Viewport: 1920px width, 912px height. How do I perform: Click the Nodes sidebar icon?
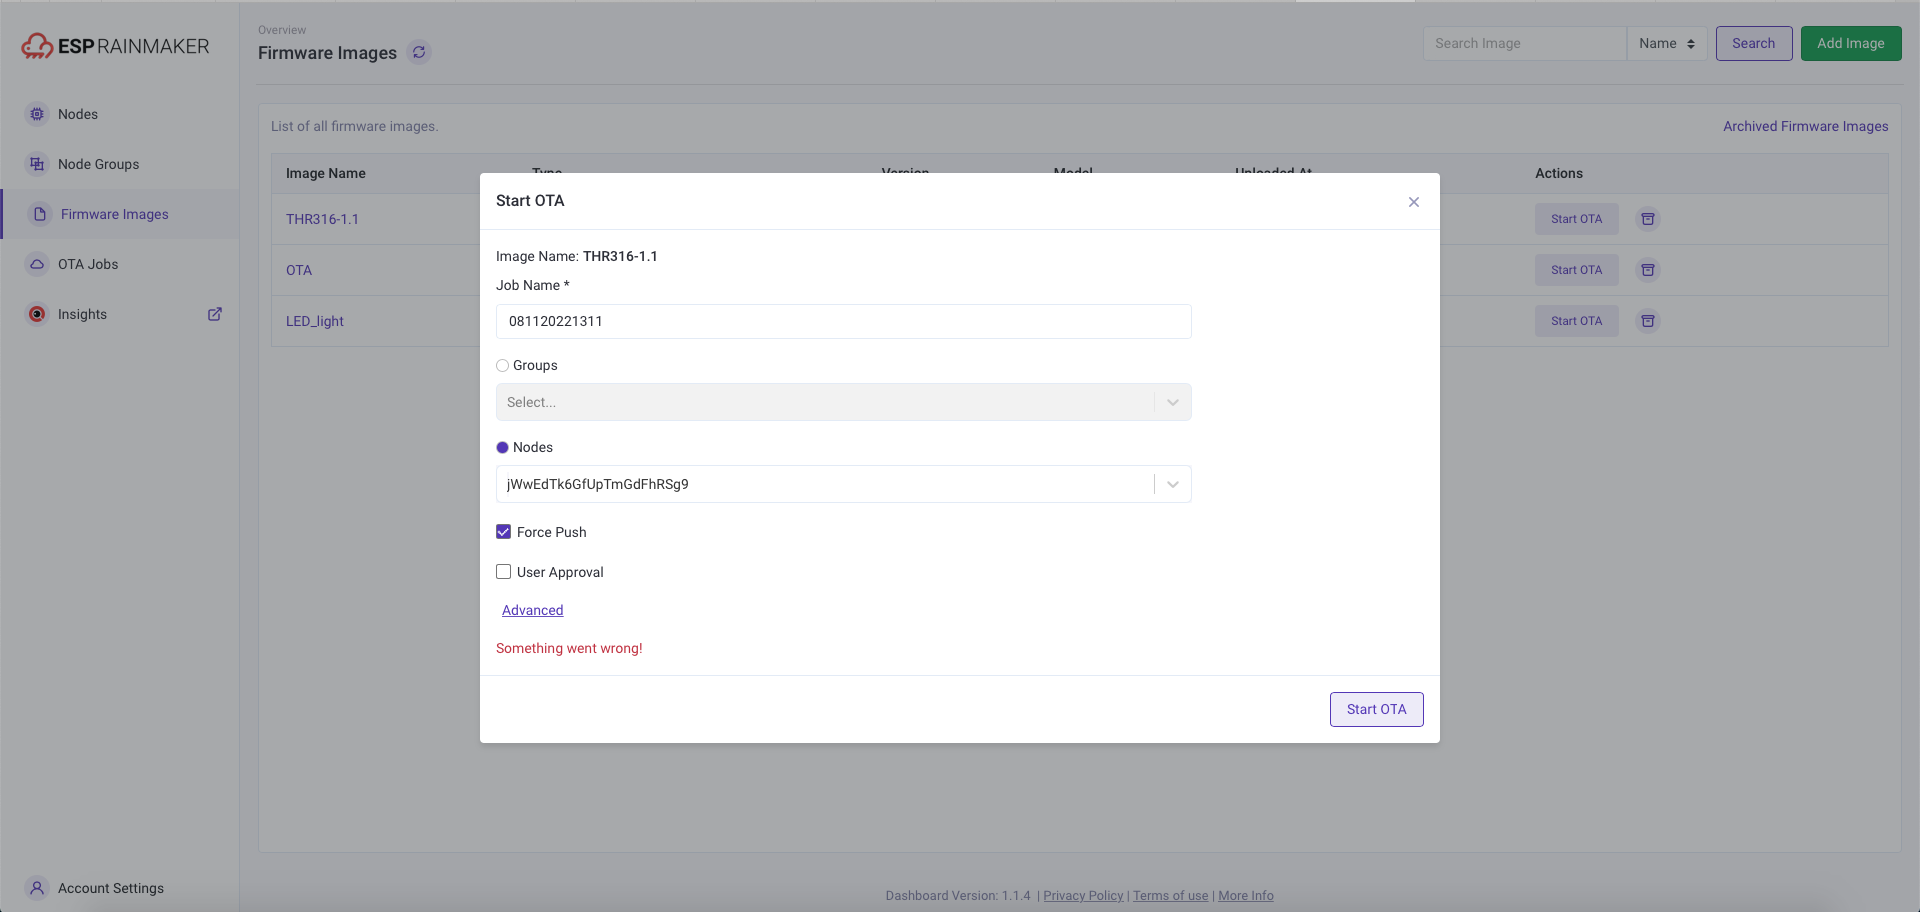pos(37,114)
